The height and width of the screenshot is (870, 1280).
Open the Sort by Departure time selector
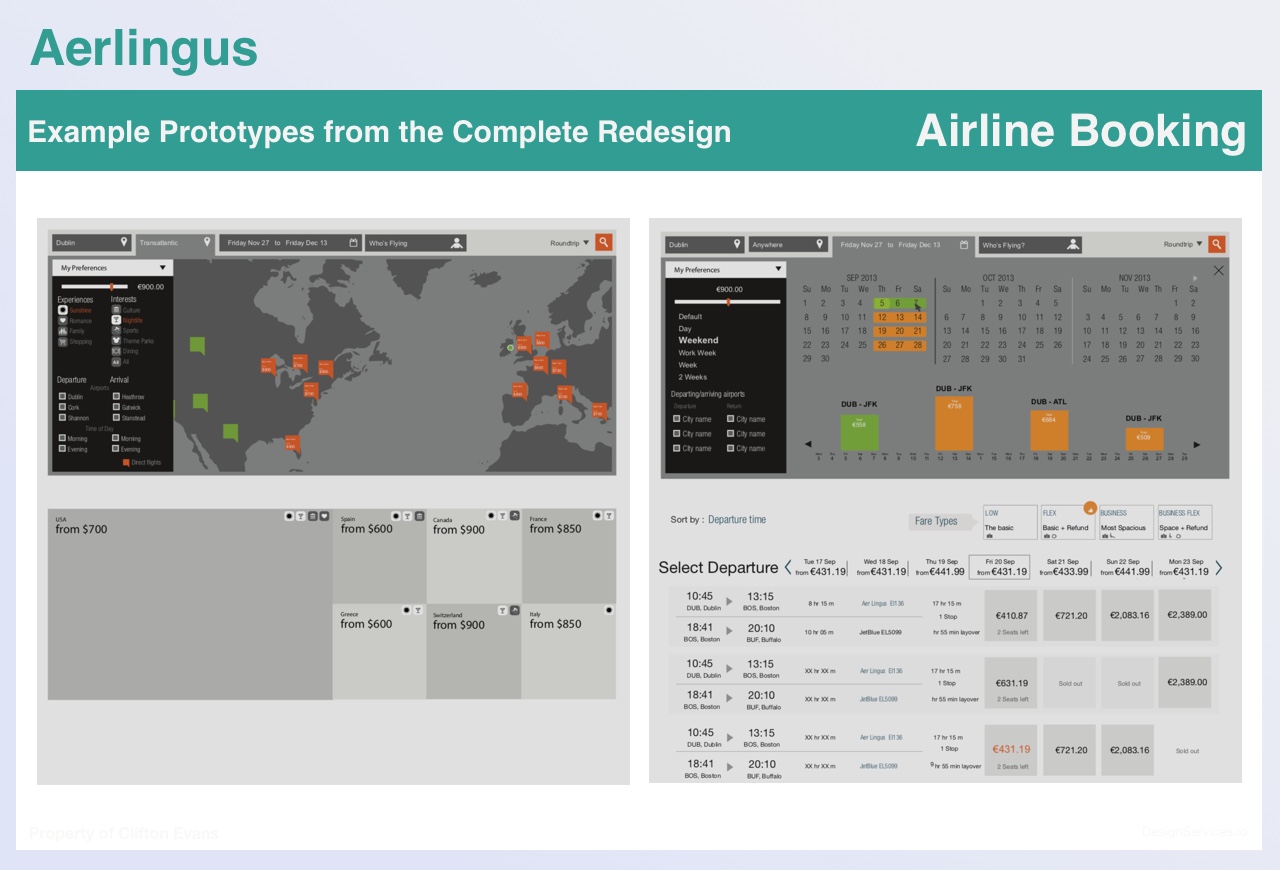737,520
